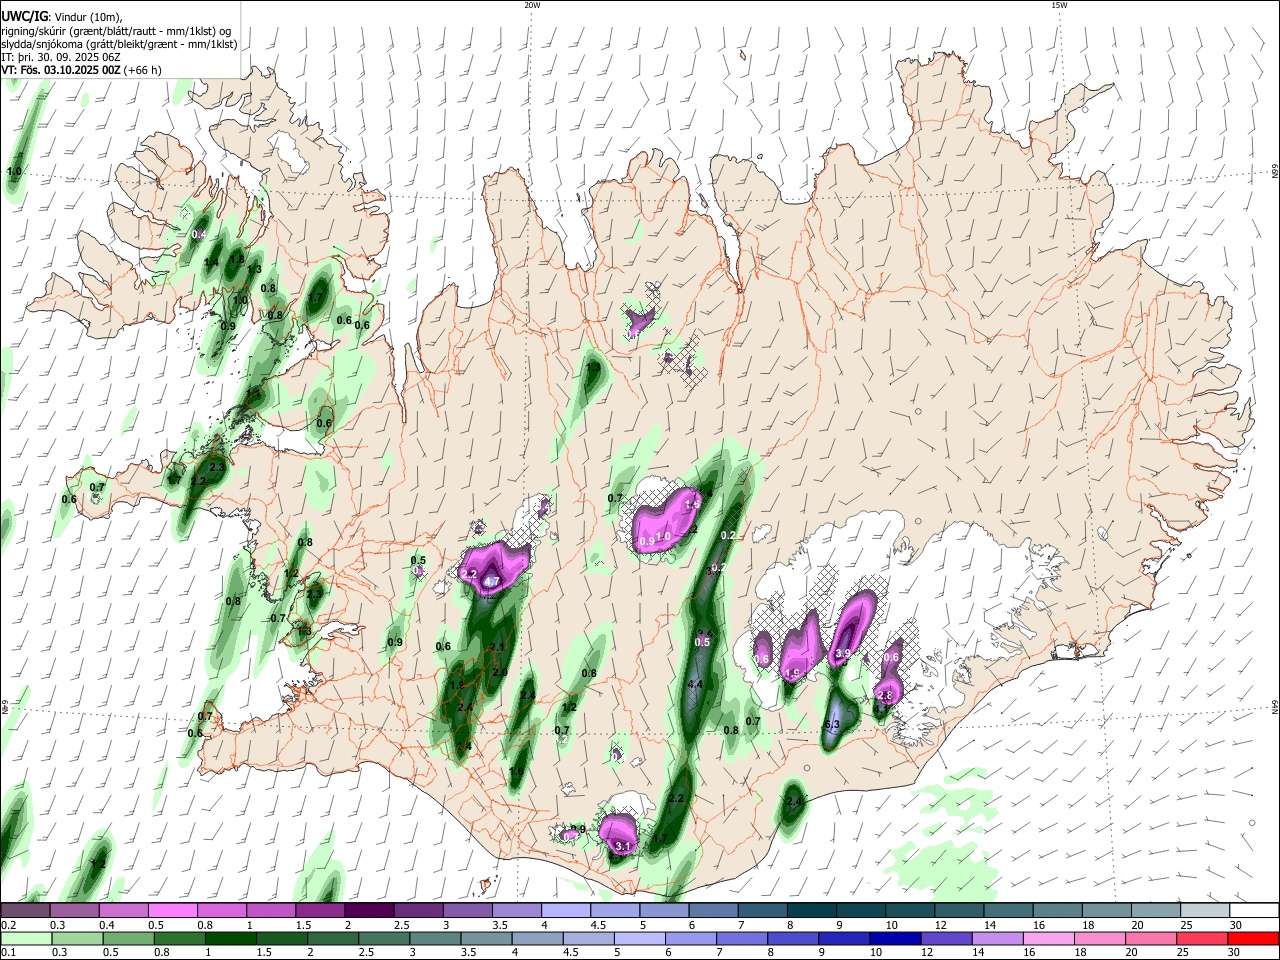Click the '1.4' rain value in the Westfjords
1280x960 pixels.
coord(211,263)
